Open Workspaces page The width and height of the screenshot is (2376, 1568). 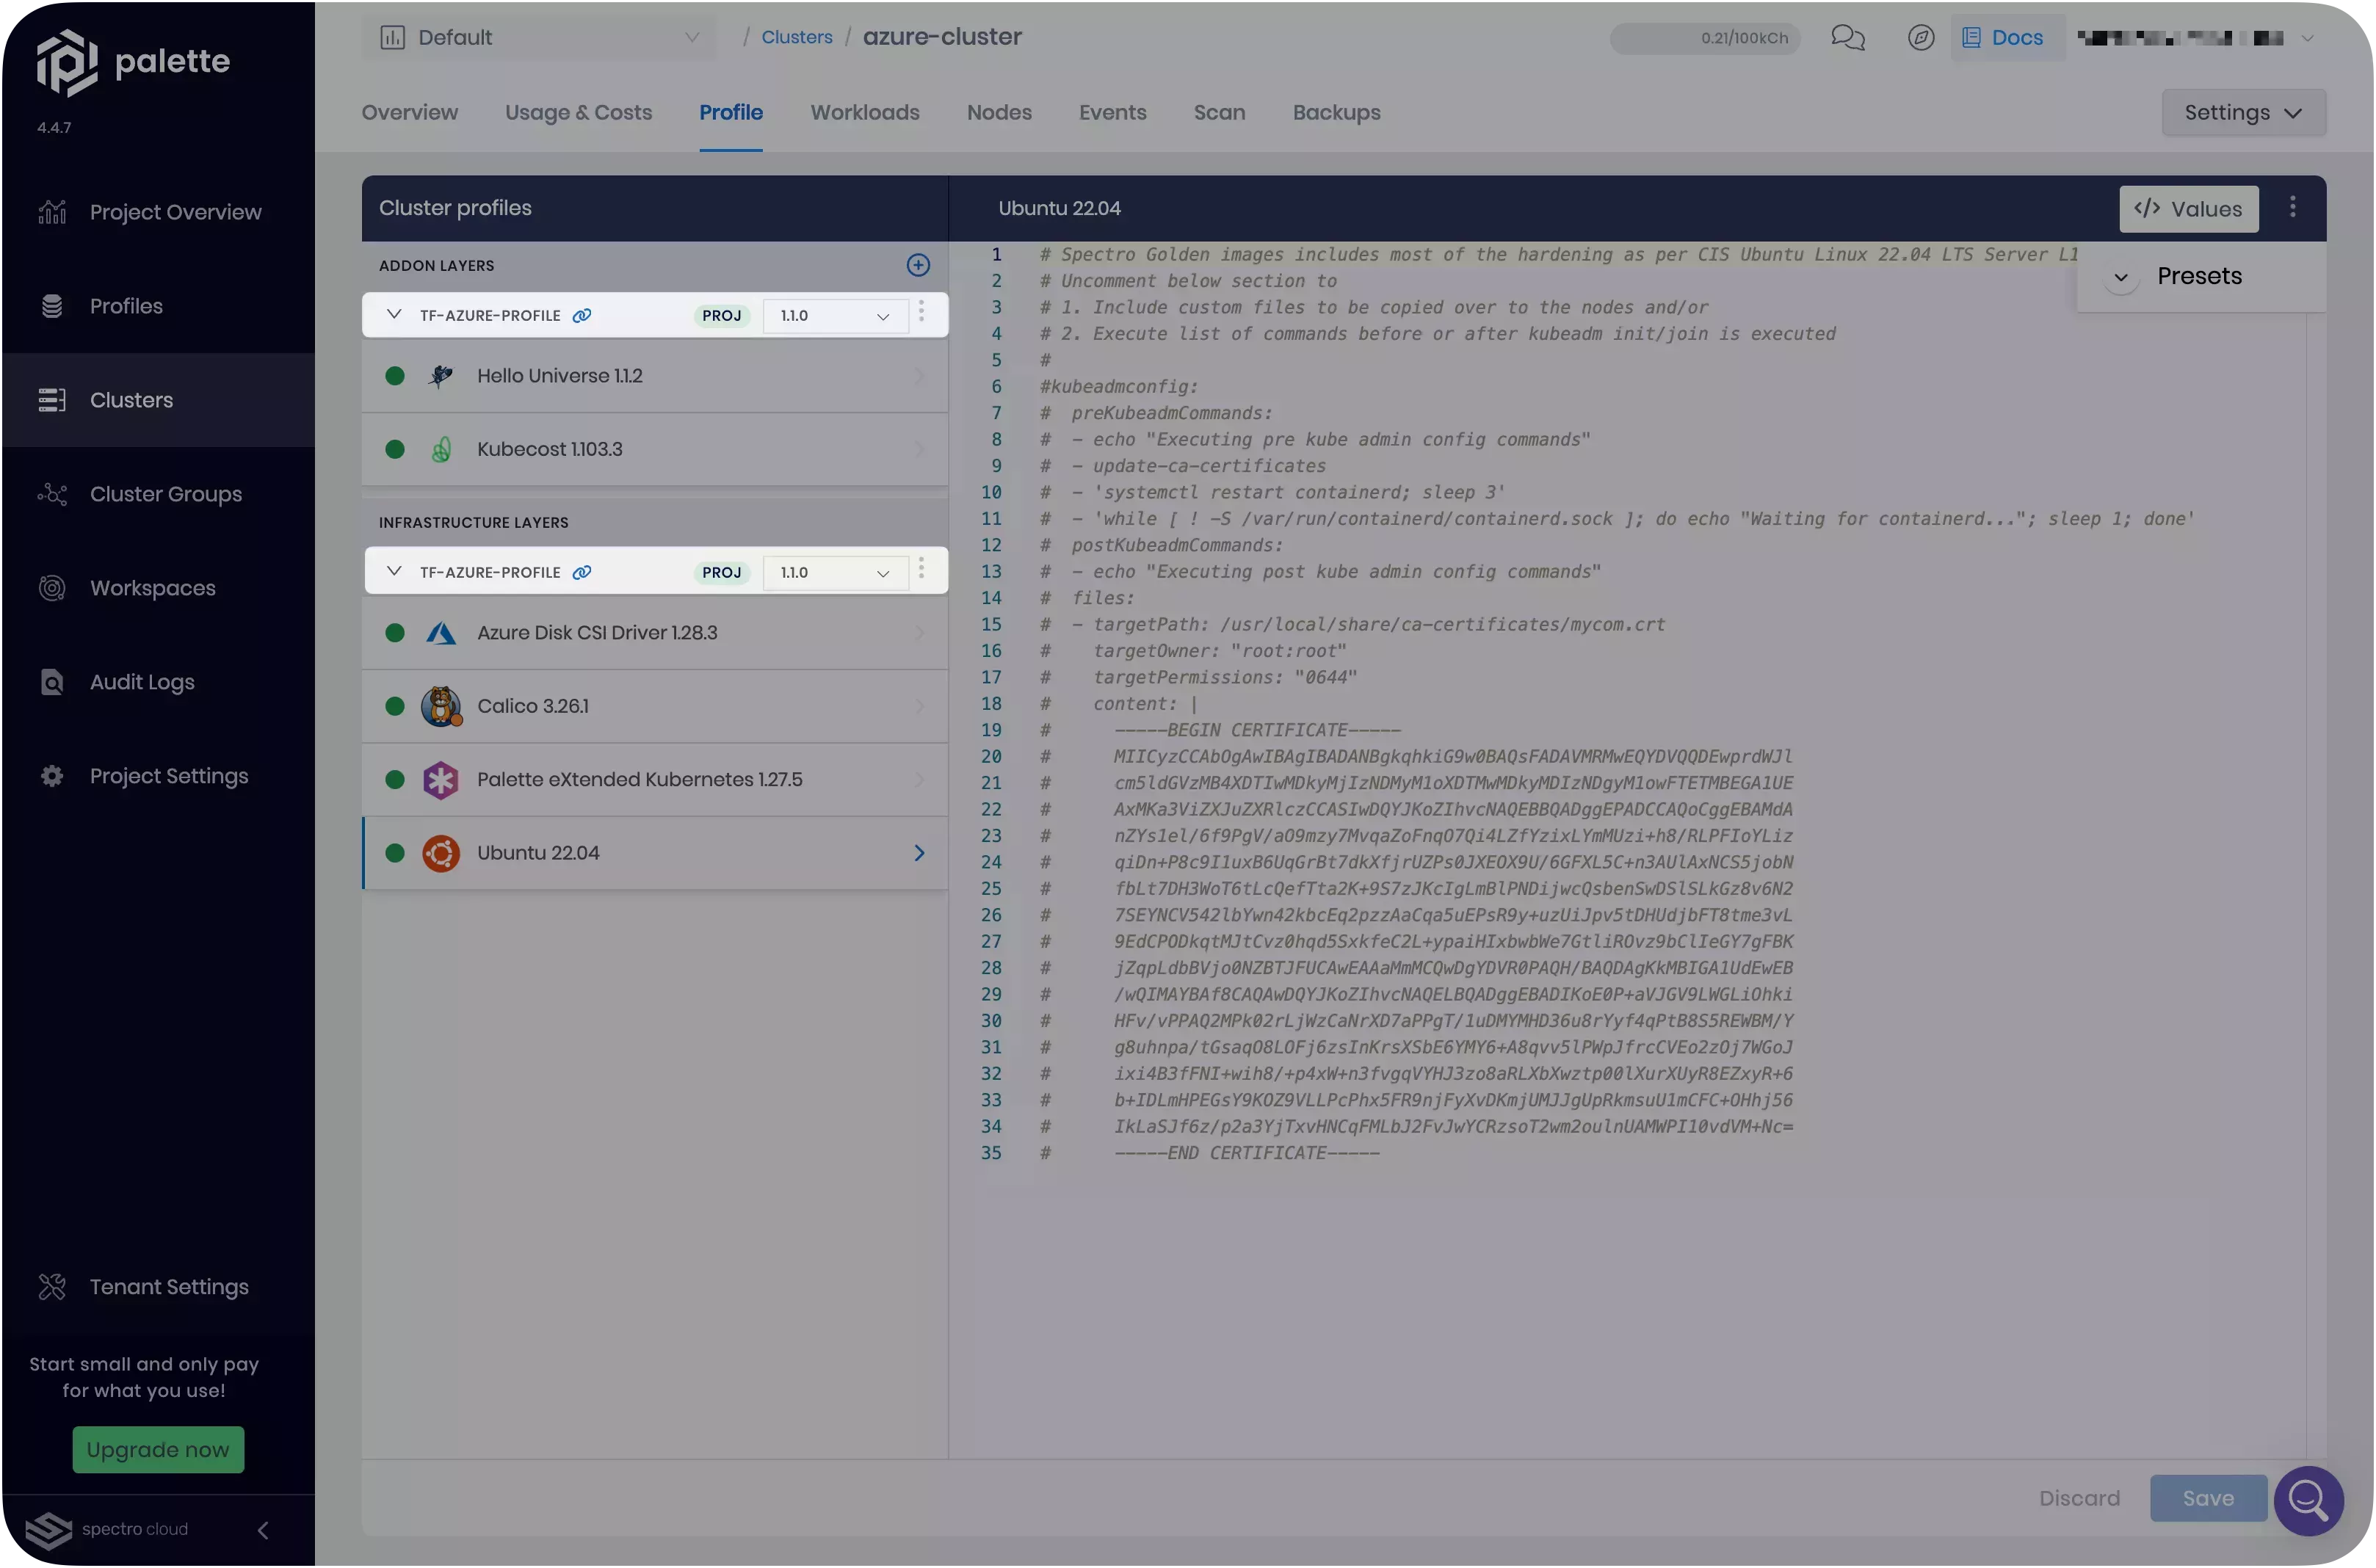[x=158, y=588]
